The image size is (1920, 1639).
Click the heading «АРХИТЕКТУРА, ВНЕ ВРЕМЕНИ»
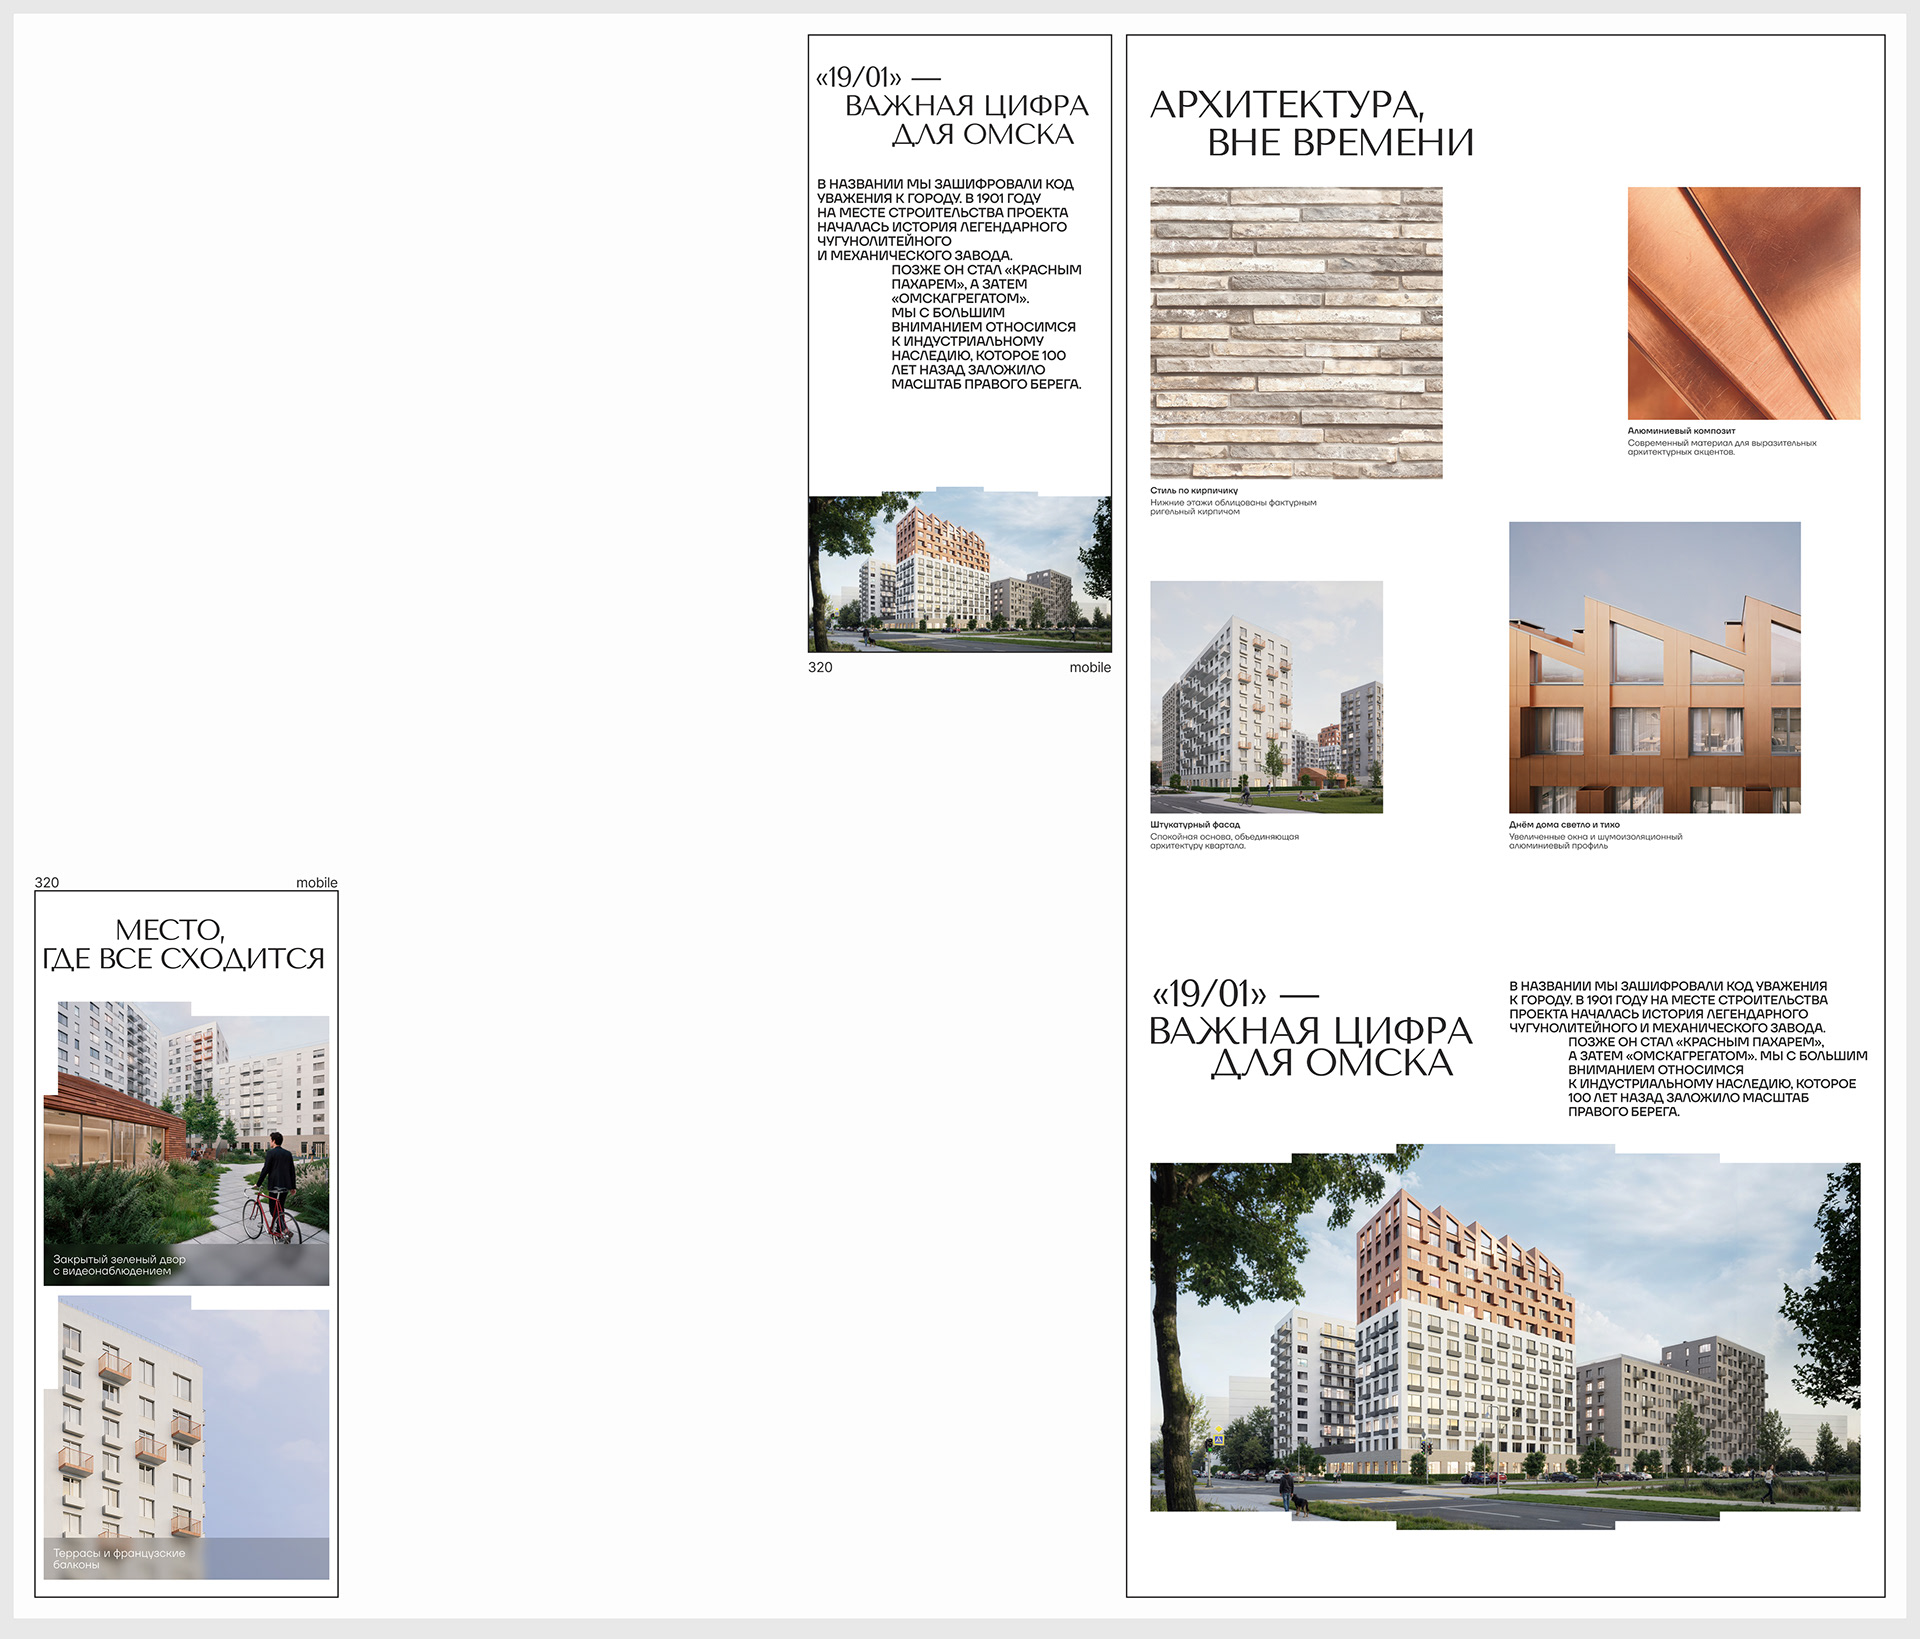point(1312,123)
